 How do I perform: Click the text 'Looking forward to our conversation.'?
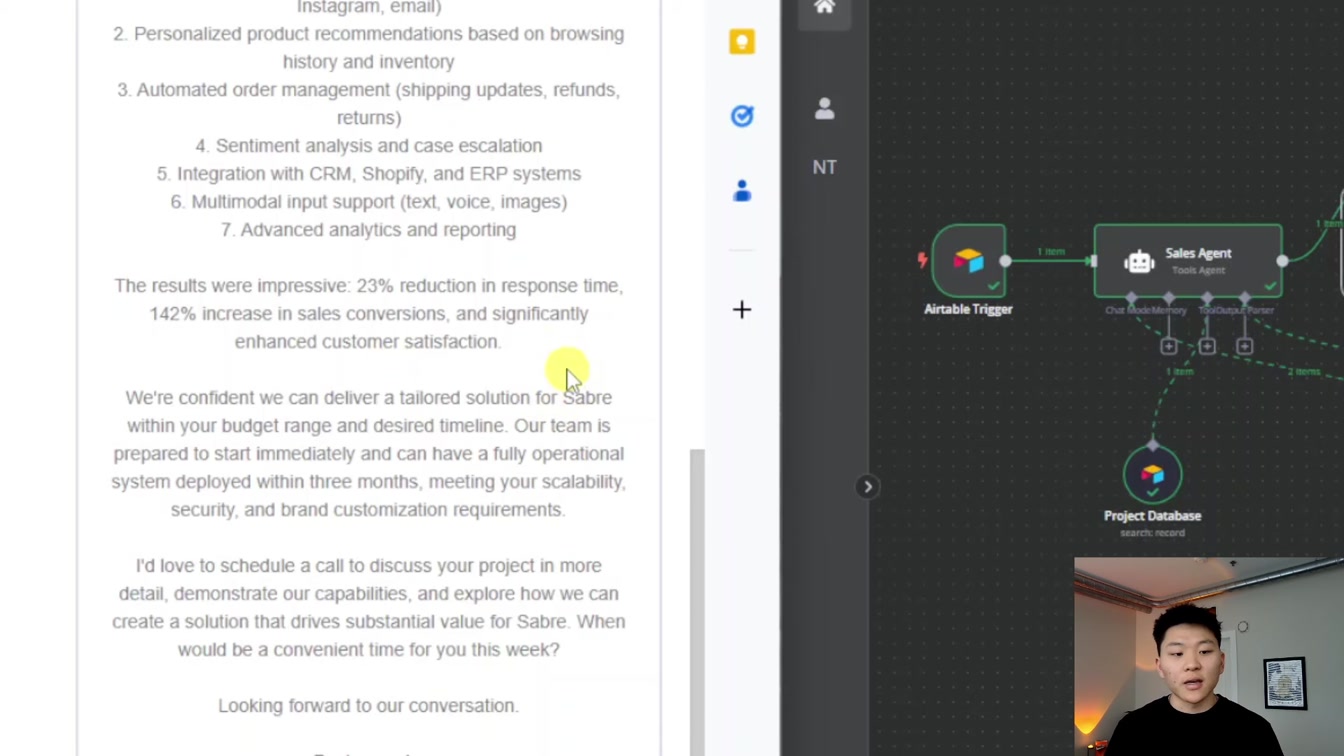(x=368, y=706)
